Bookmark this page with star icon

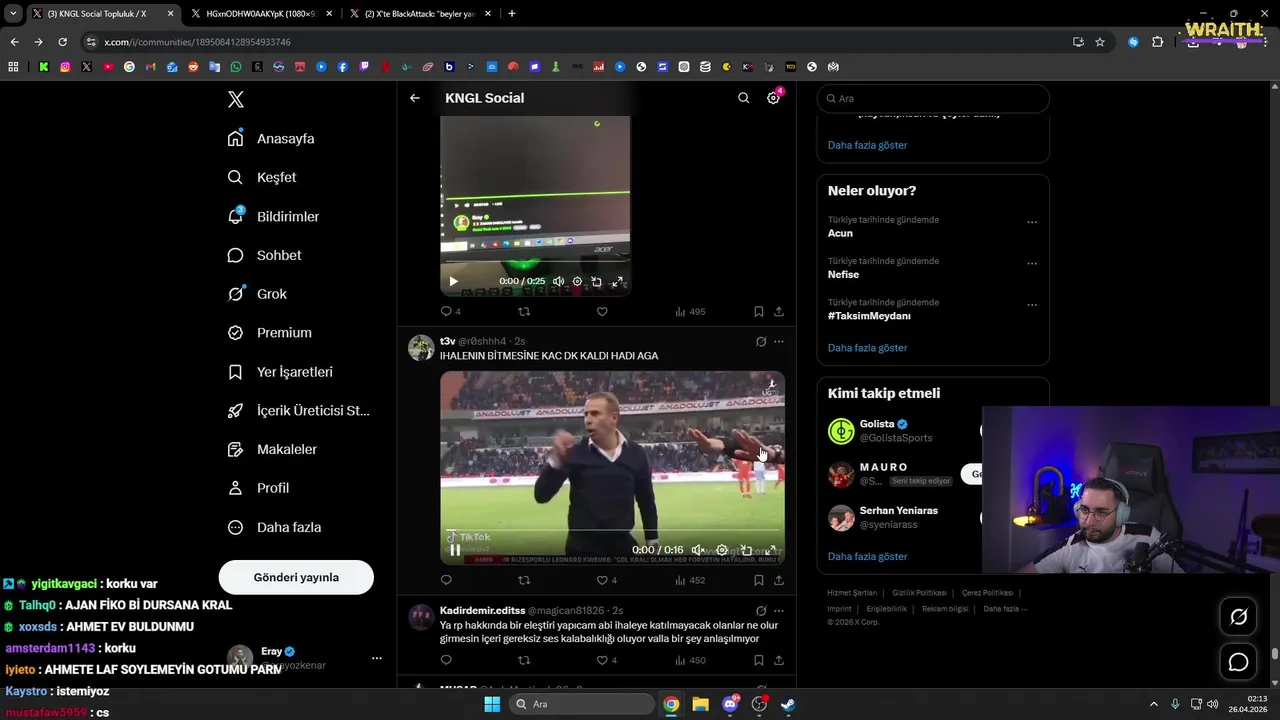click(1100, 42)
